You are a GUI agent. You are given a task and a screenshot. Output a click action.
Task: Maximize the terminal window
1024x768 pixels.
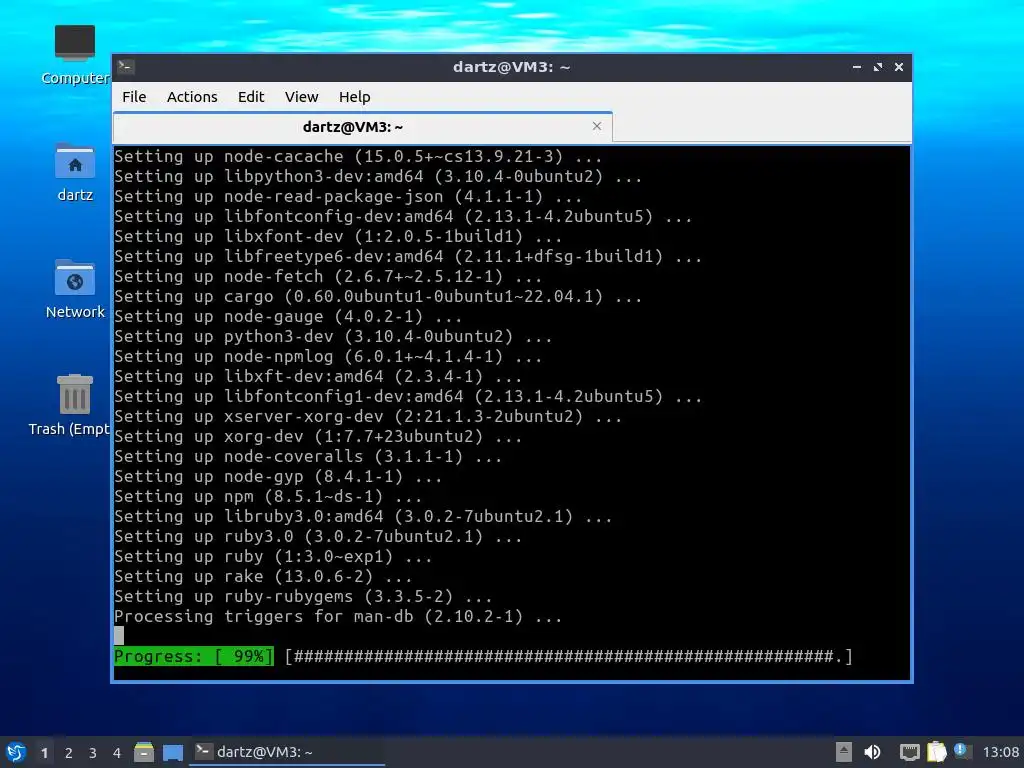coord(878,67)
